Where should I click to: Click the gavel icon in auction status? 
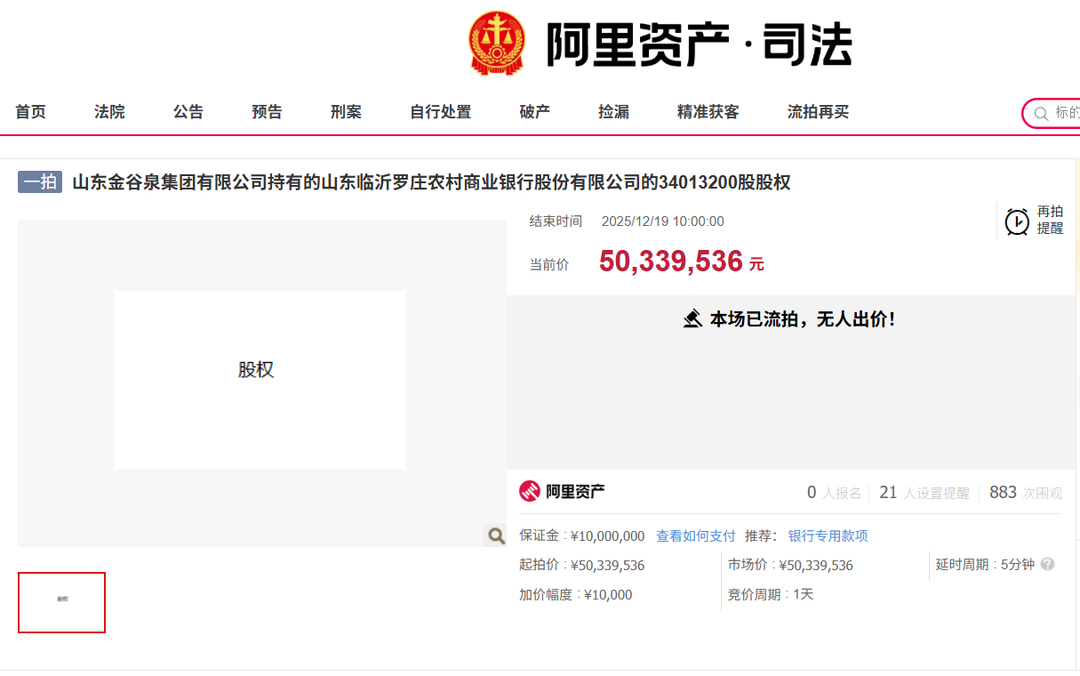[692, 319]
